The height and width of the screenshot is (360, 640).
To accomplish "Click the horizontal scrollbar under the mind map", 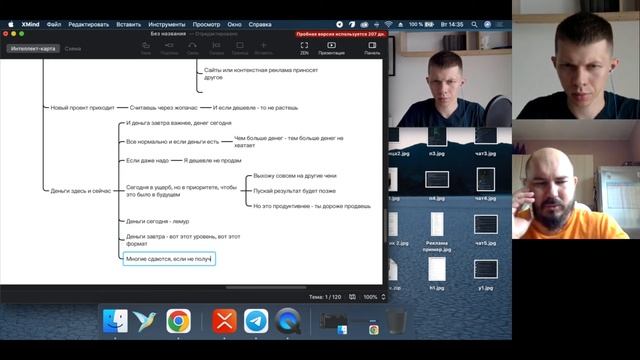I will (266, 287).
